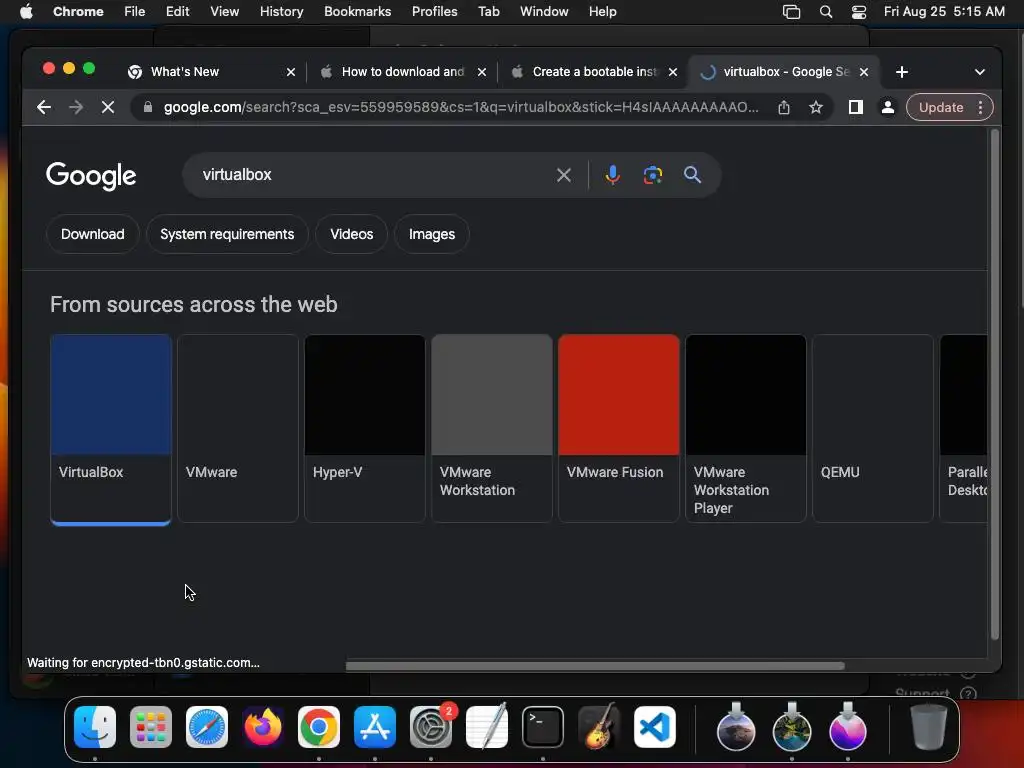This screenshot has height=768, width=1024.
Task: Open the File menu
Action: coord(135,11)
